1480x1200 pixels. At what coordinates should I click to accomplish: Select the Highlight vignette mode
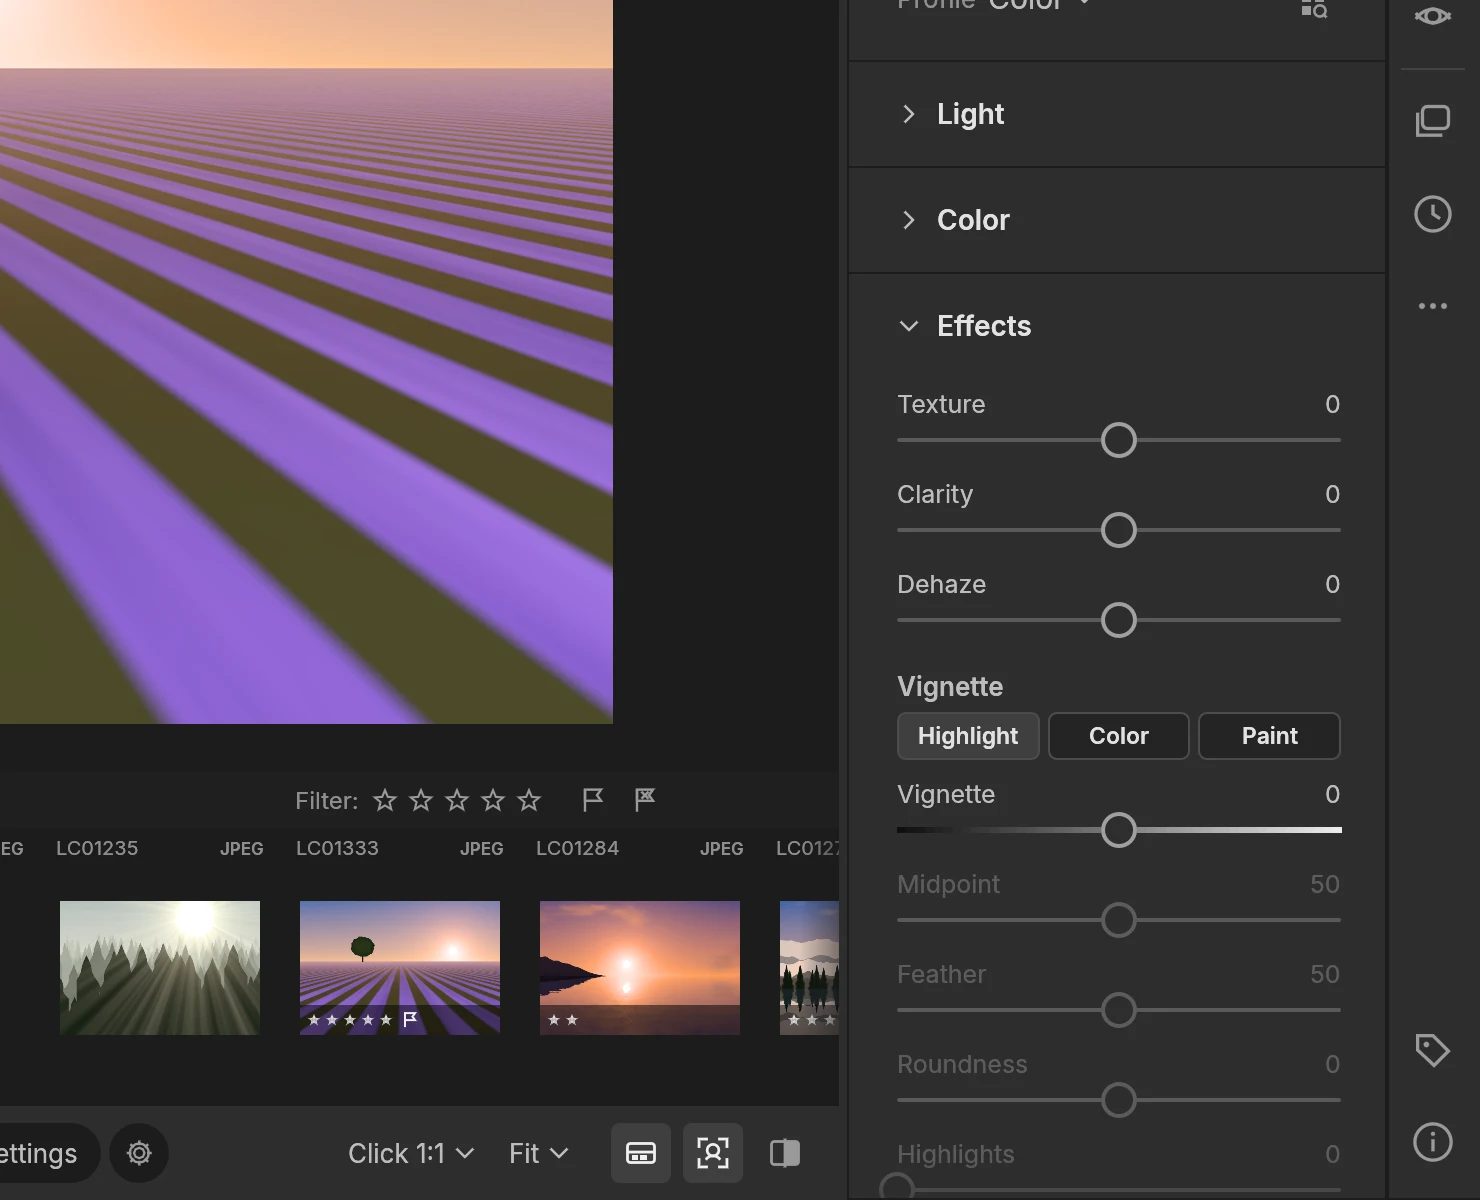point(968,736)
